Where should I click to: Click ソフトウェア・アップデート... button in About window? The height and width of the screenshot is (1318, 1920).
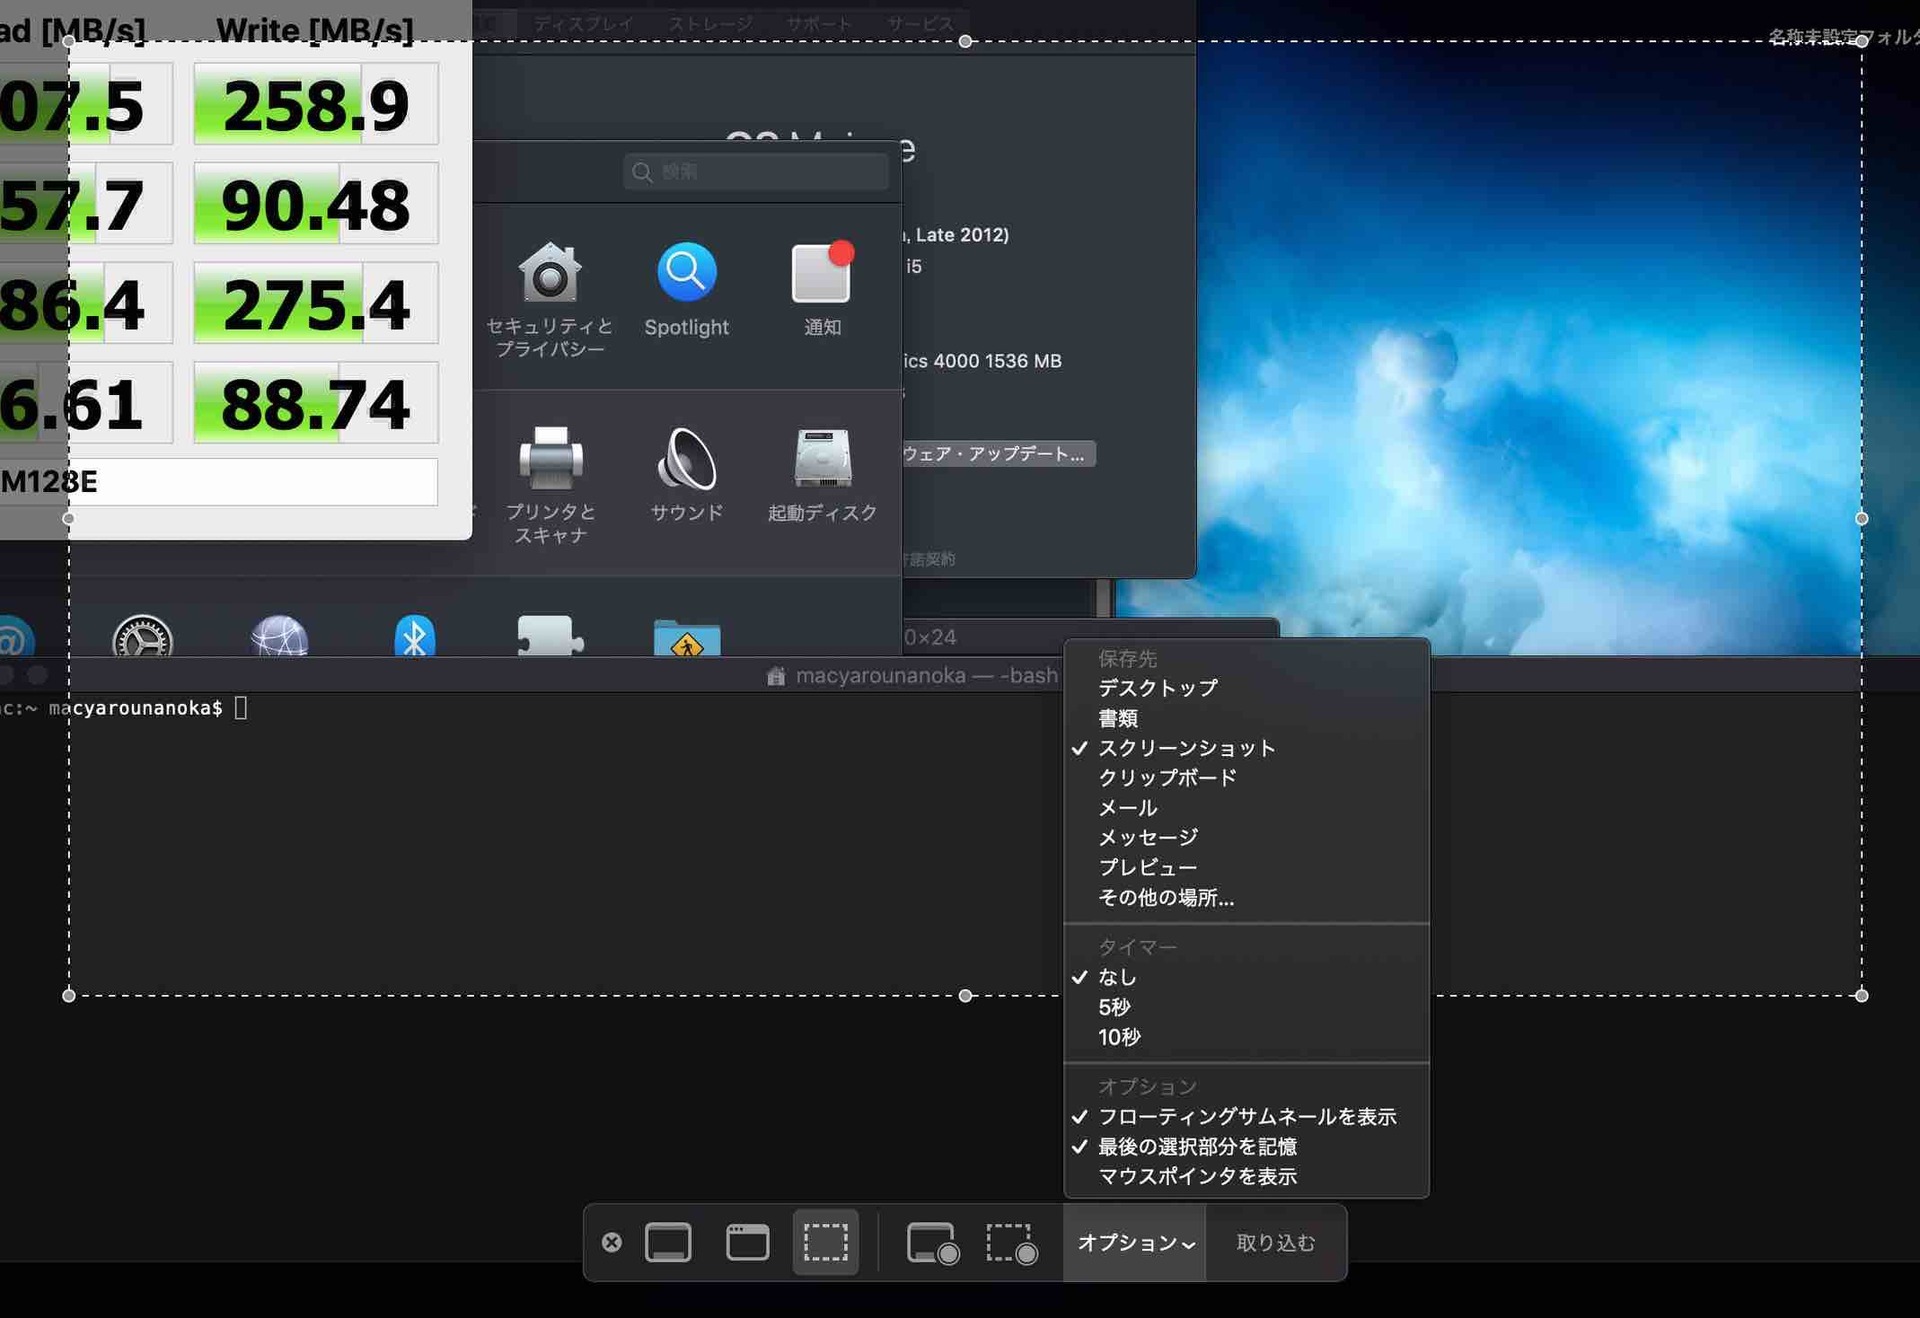point(998,454)
